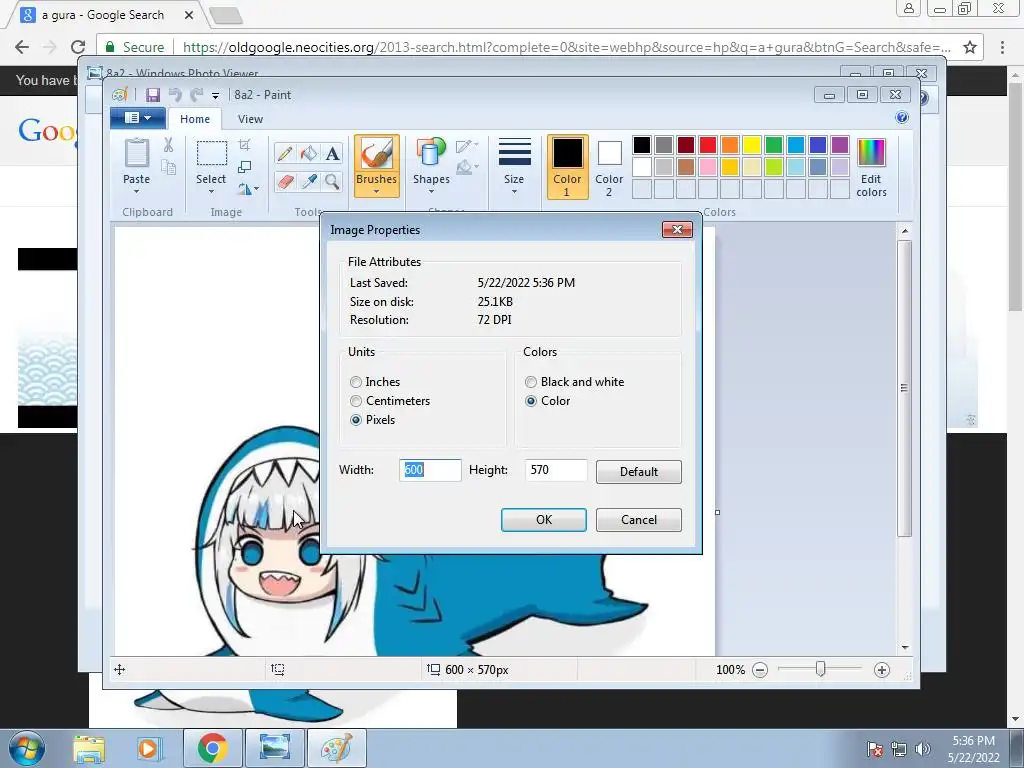Select the Text tool (letter A)
This screenshot has height=768, width=1024.
(332, 153)
